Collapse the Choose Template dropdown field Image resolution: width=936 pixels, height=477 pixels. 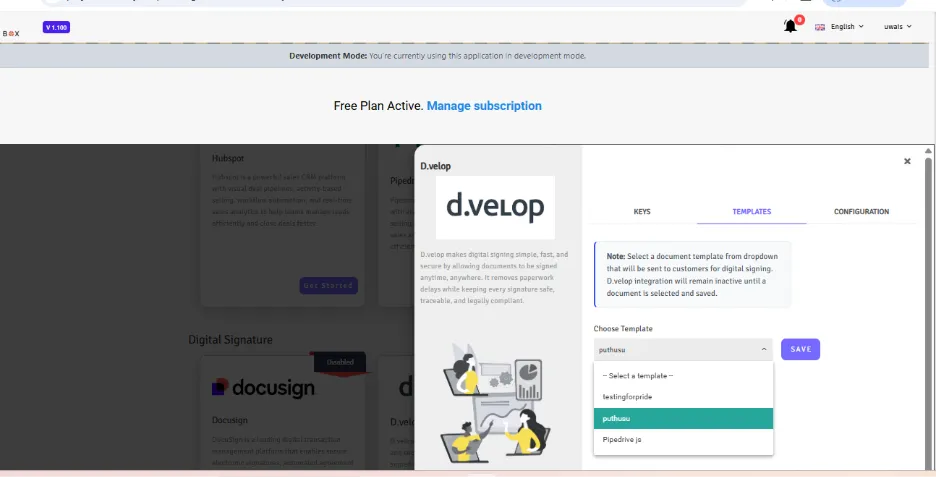tap(683, 349)
